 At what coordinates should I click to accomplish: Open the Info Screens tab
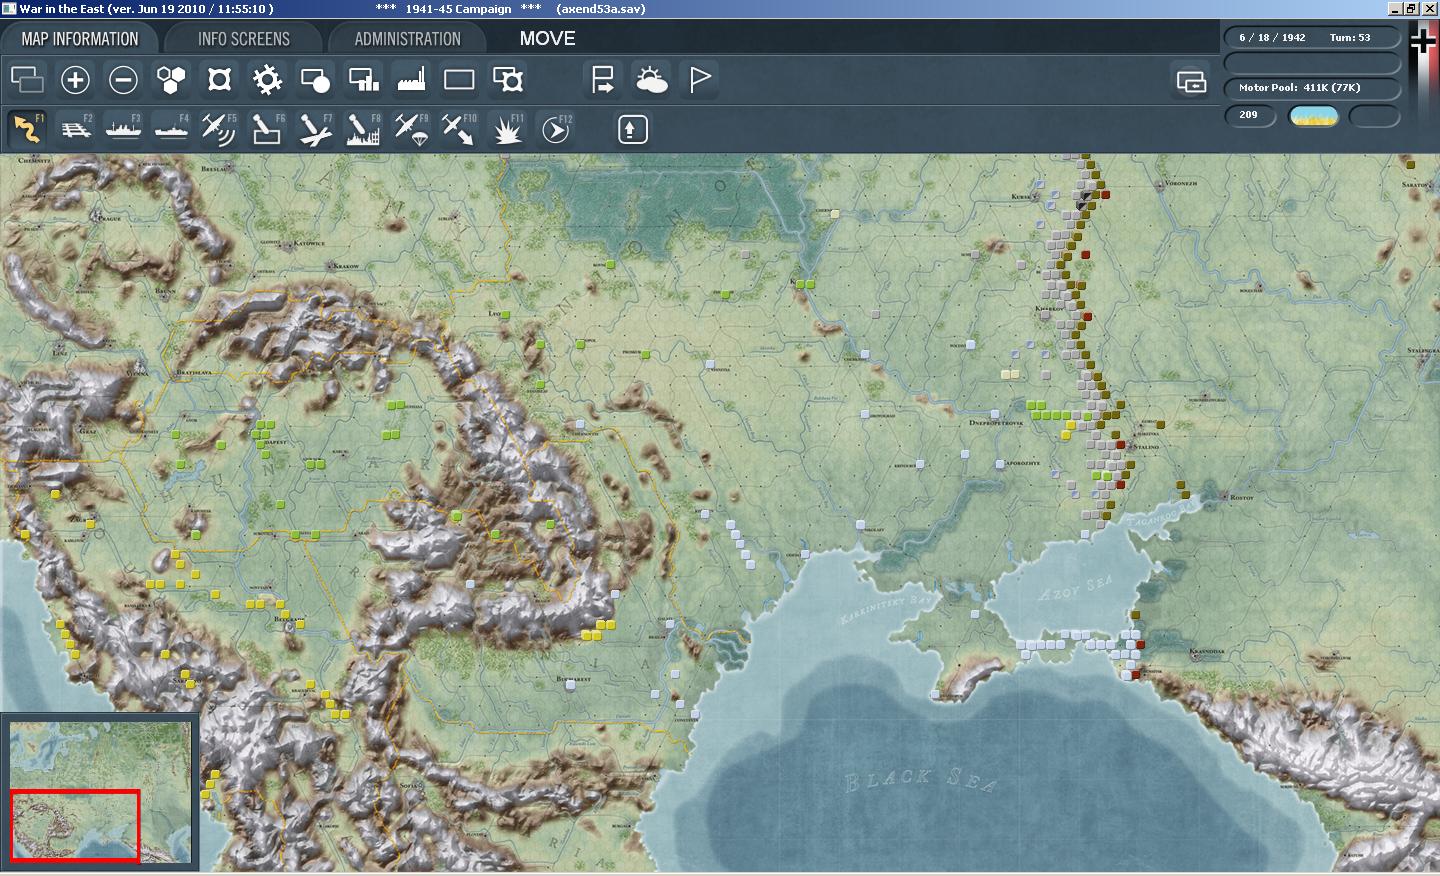point(243,39)
